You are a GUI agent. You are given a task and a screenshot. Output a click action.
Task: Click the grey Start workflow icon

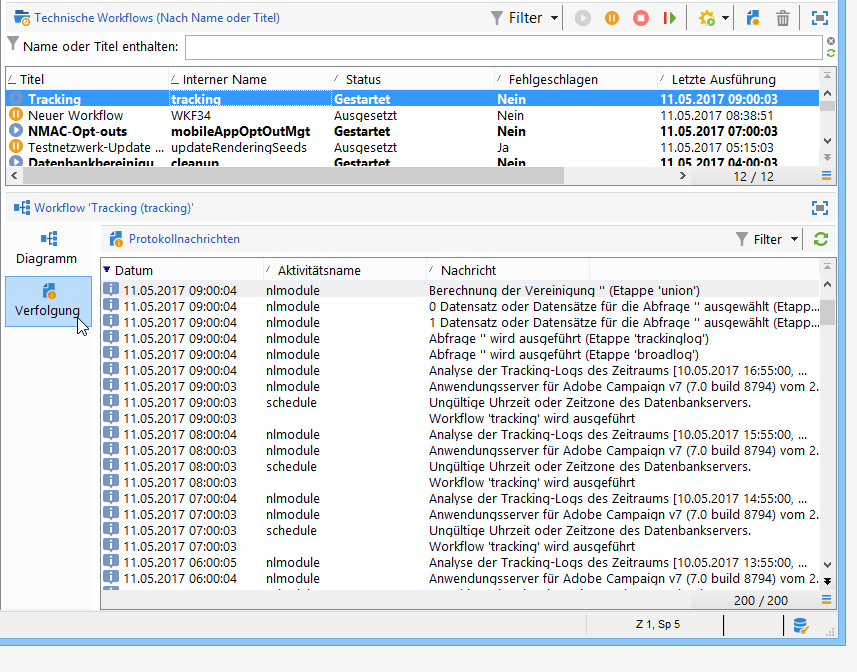pyautogui.click(x=583, y=18)
